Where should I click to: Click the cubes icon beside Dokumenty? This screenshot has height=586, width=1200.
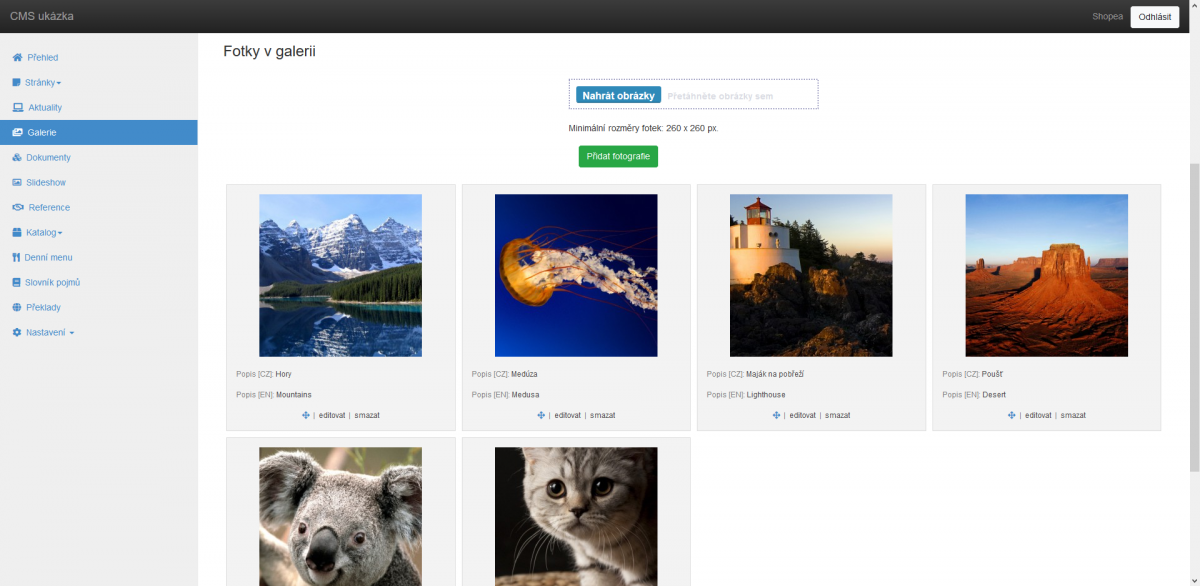tap(17, 158)
